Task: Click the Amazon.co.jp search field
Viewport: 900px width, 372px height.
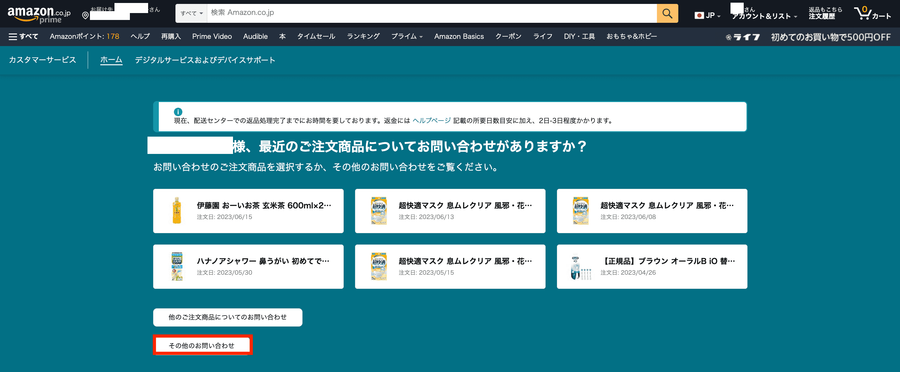Action: [x=432, y=14]
